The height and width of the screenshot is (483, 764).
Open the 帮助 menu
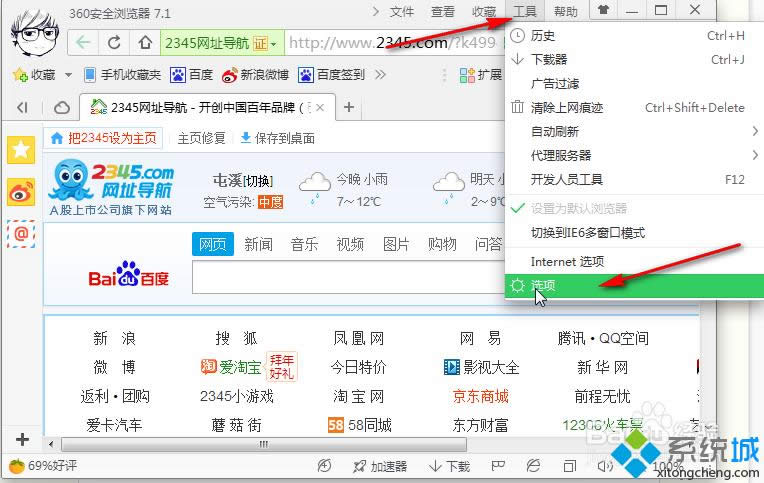[566, 11]
